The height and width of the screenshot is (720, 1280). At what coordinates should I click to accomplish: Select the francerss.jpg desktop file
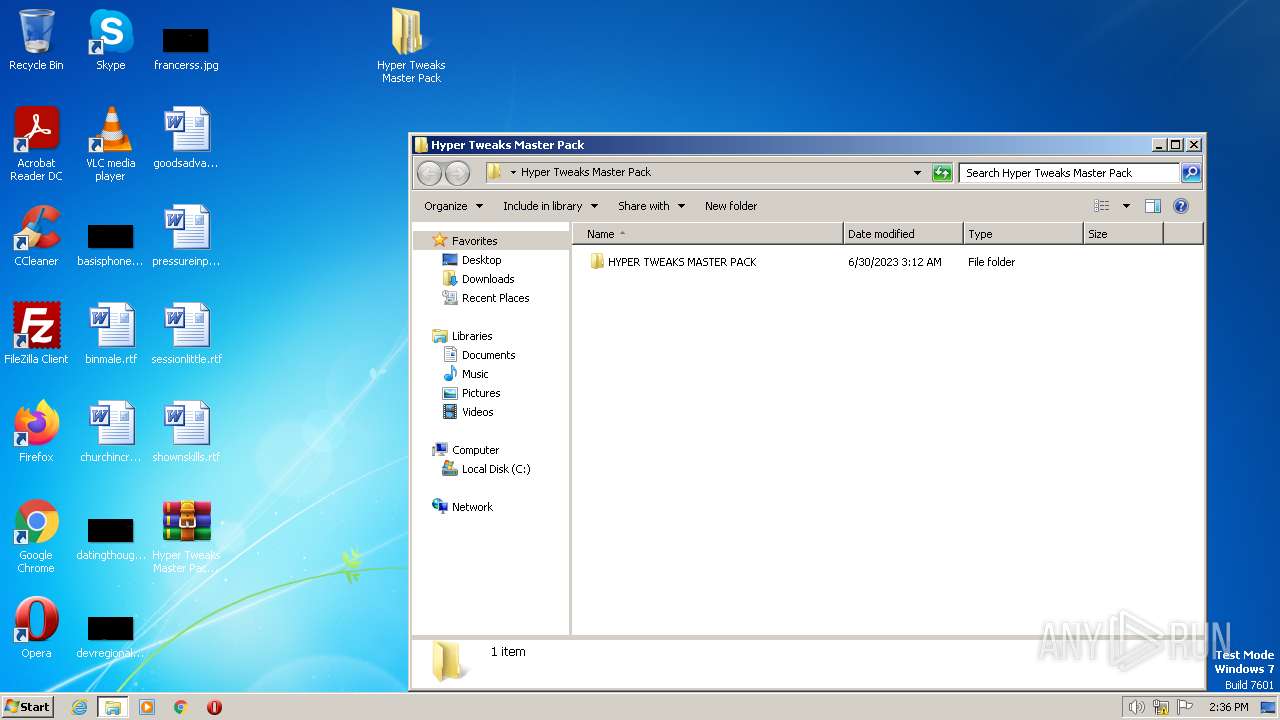[186, 48]
